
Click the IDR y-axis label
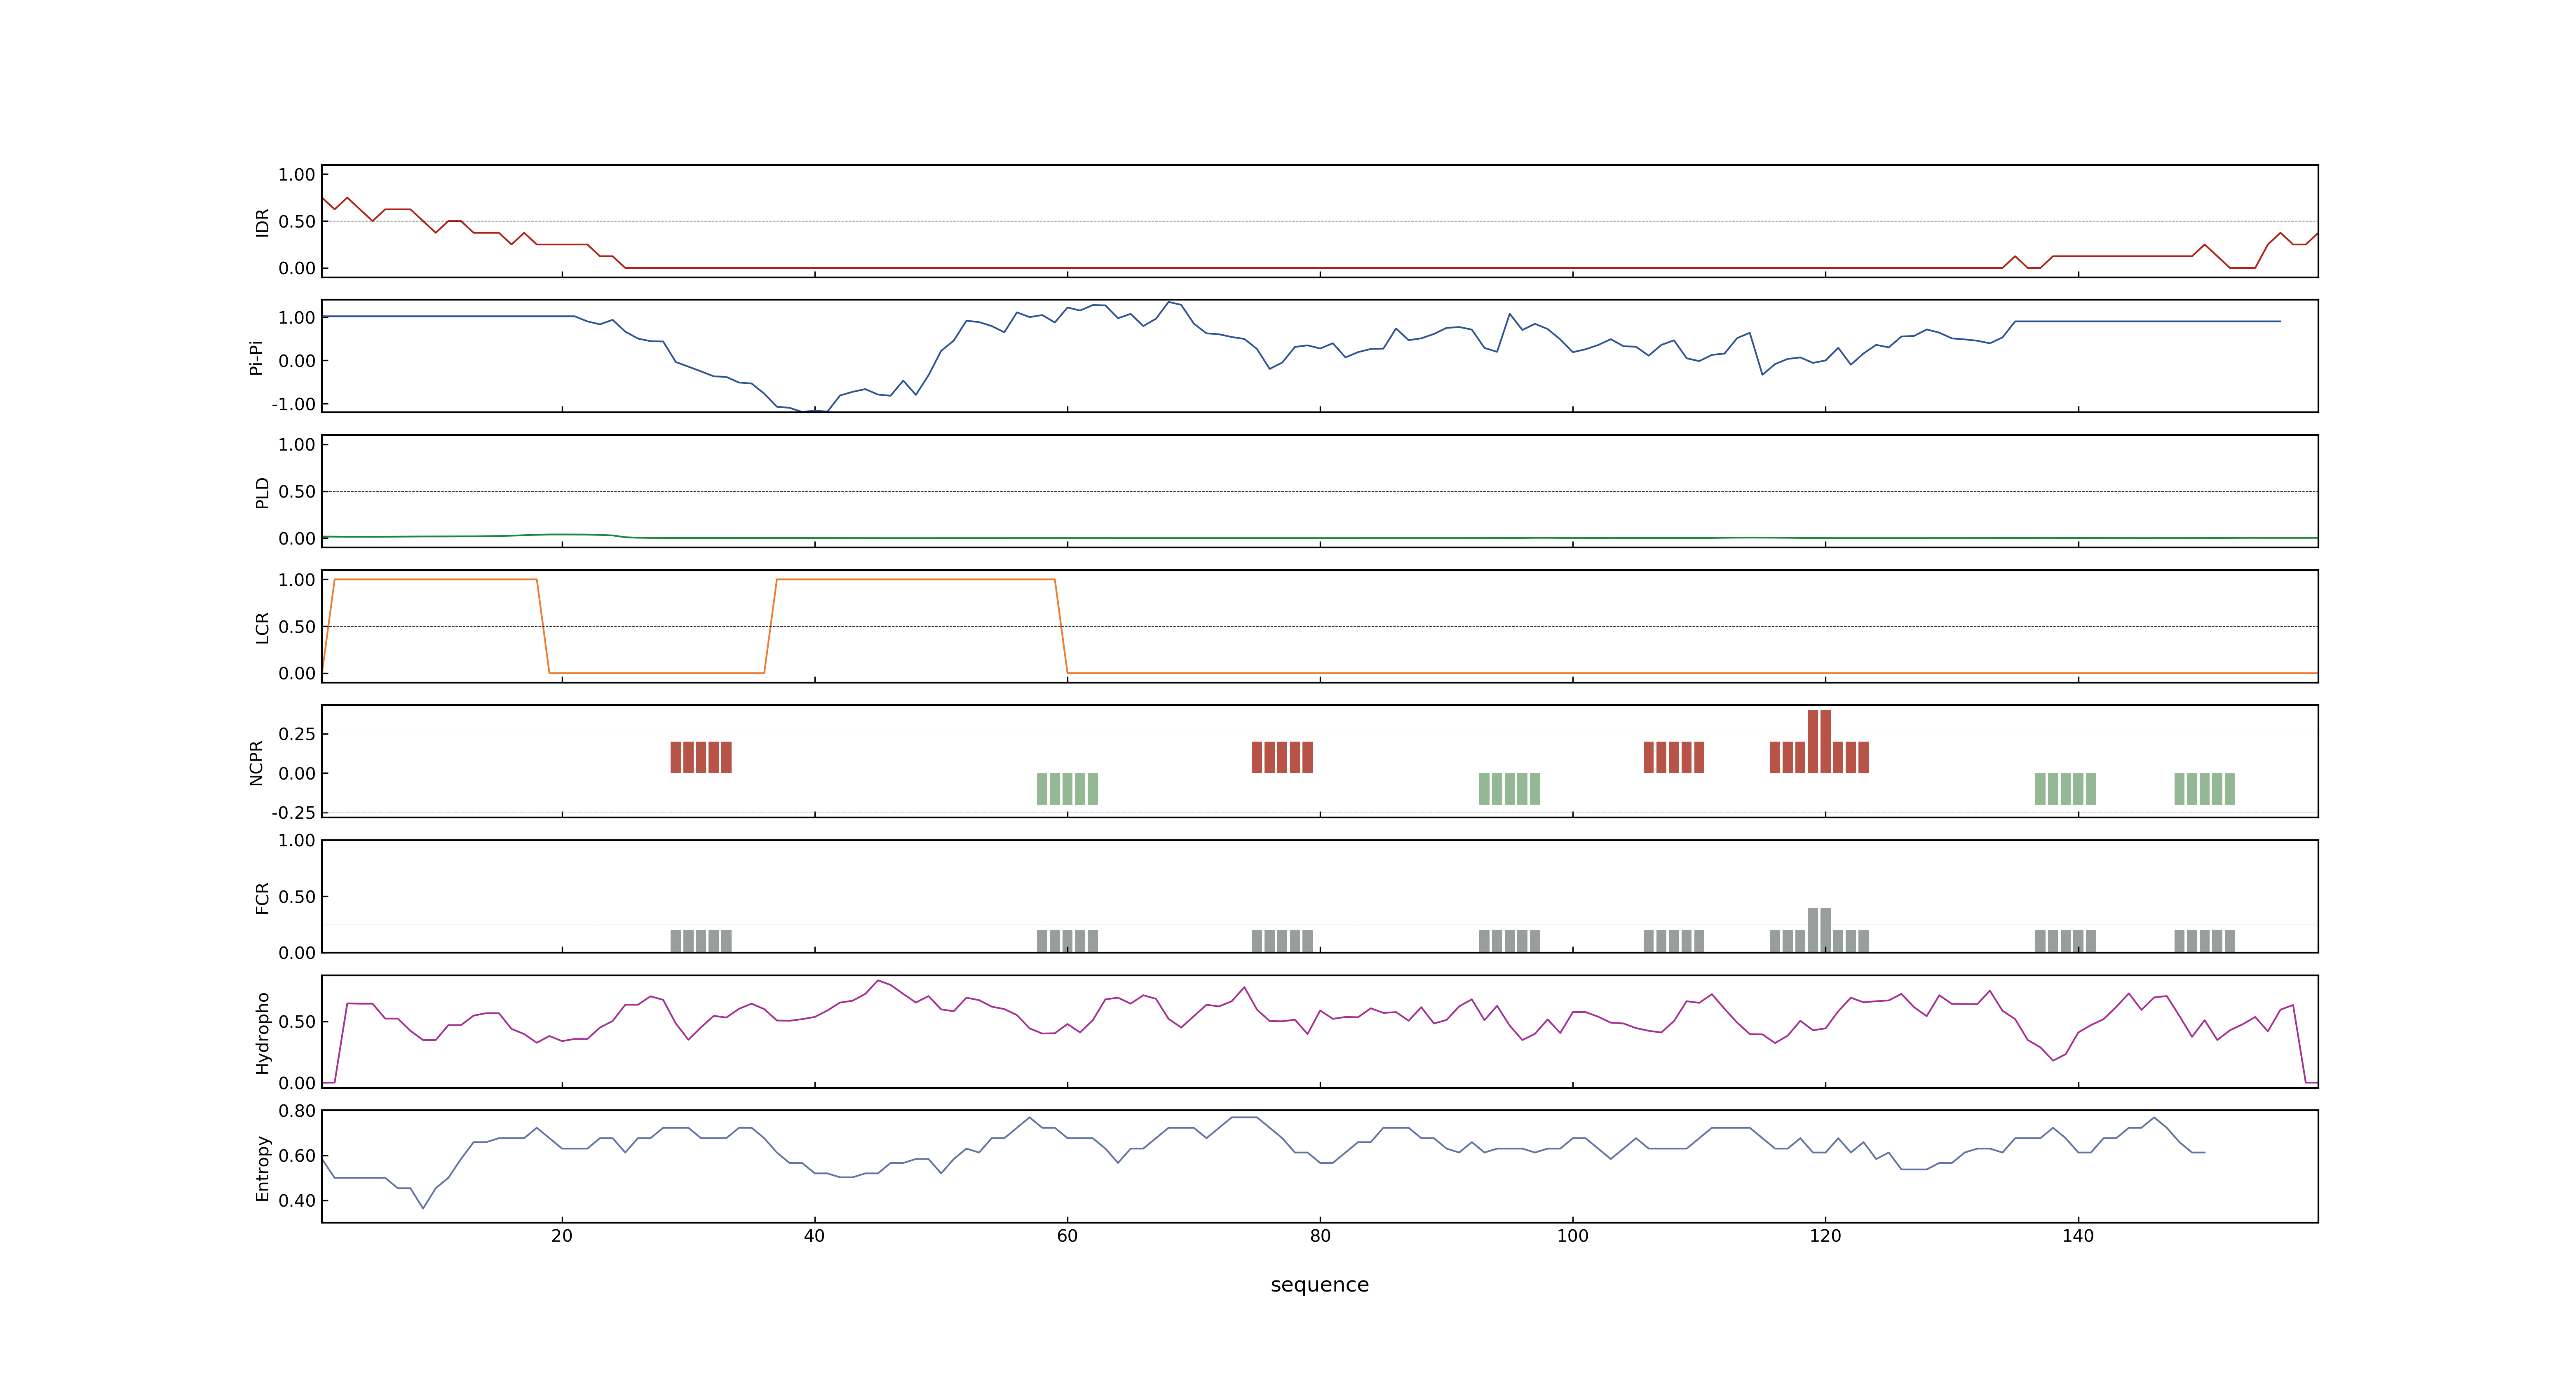(262, 222)
